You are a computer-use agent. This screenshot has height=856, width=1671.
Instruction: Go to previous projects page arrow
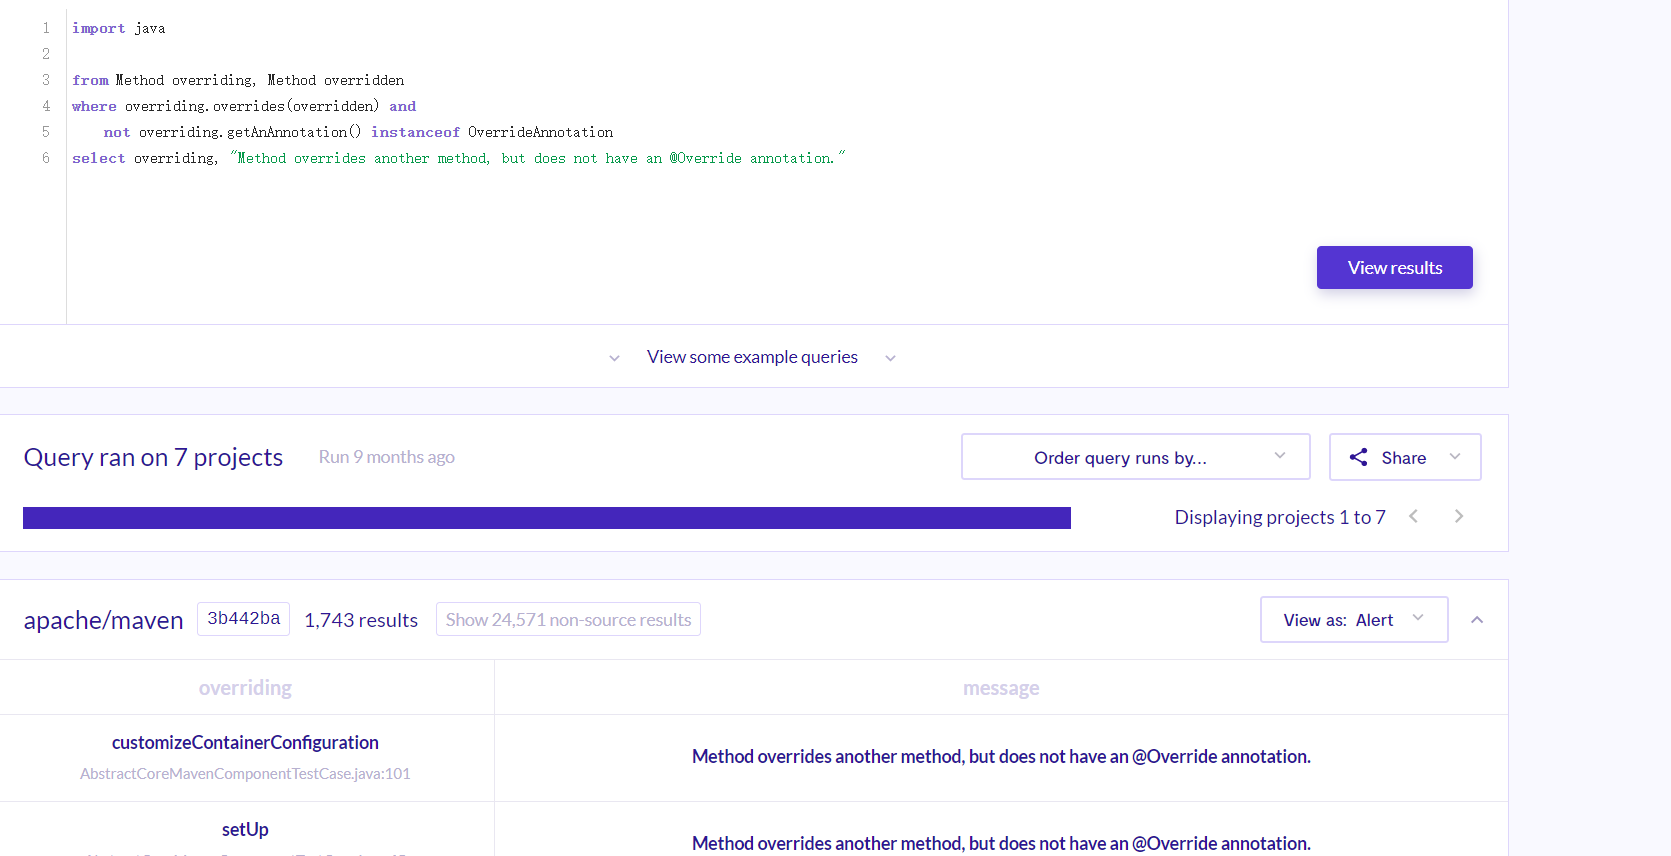click(x=1414, y=516)
